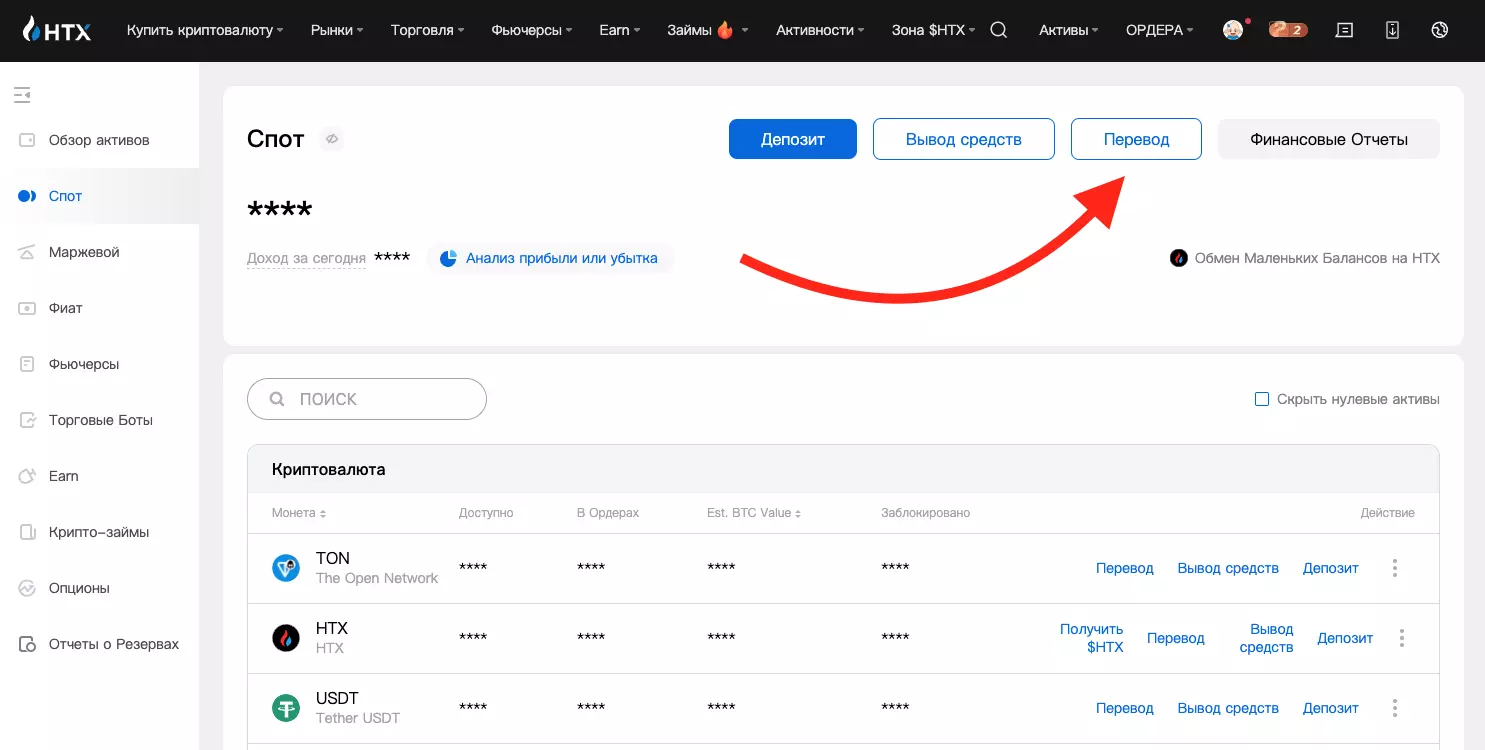Open Крипто-займы sidebar section

99,532
